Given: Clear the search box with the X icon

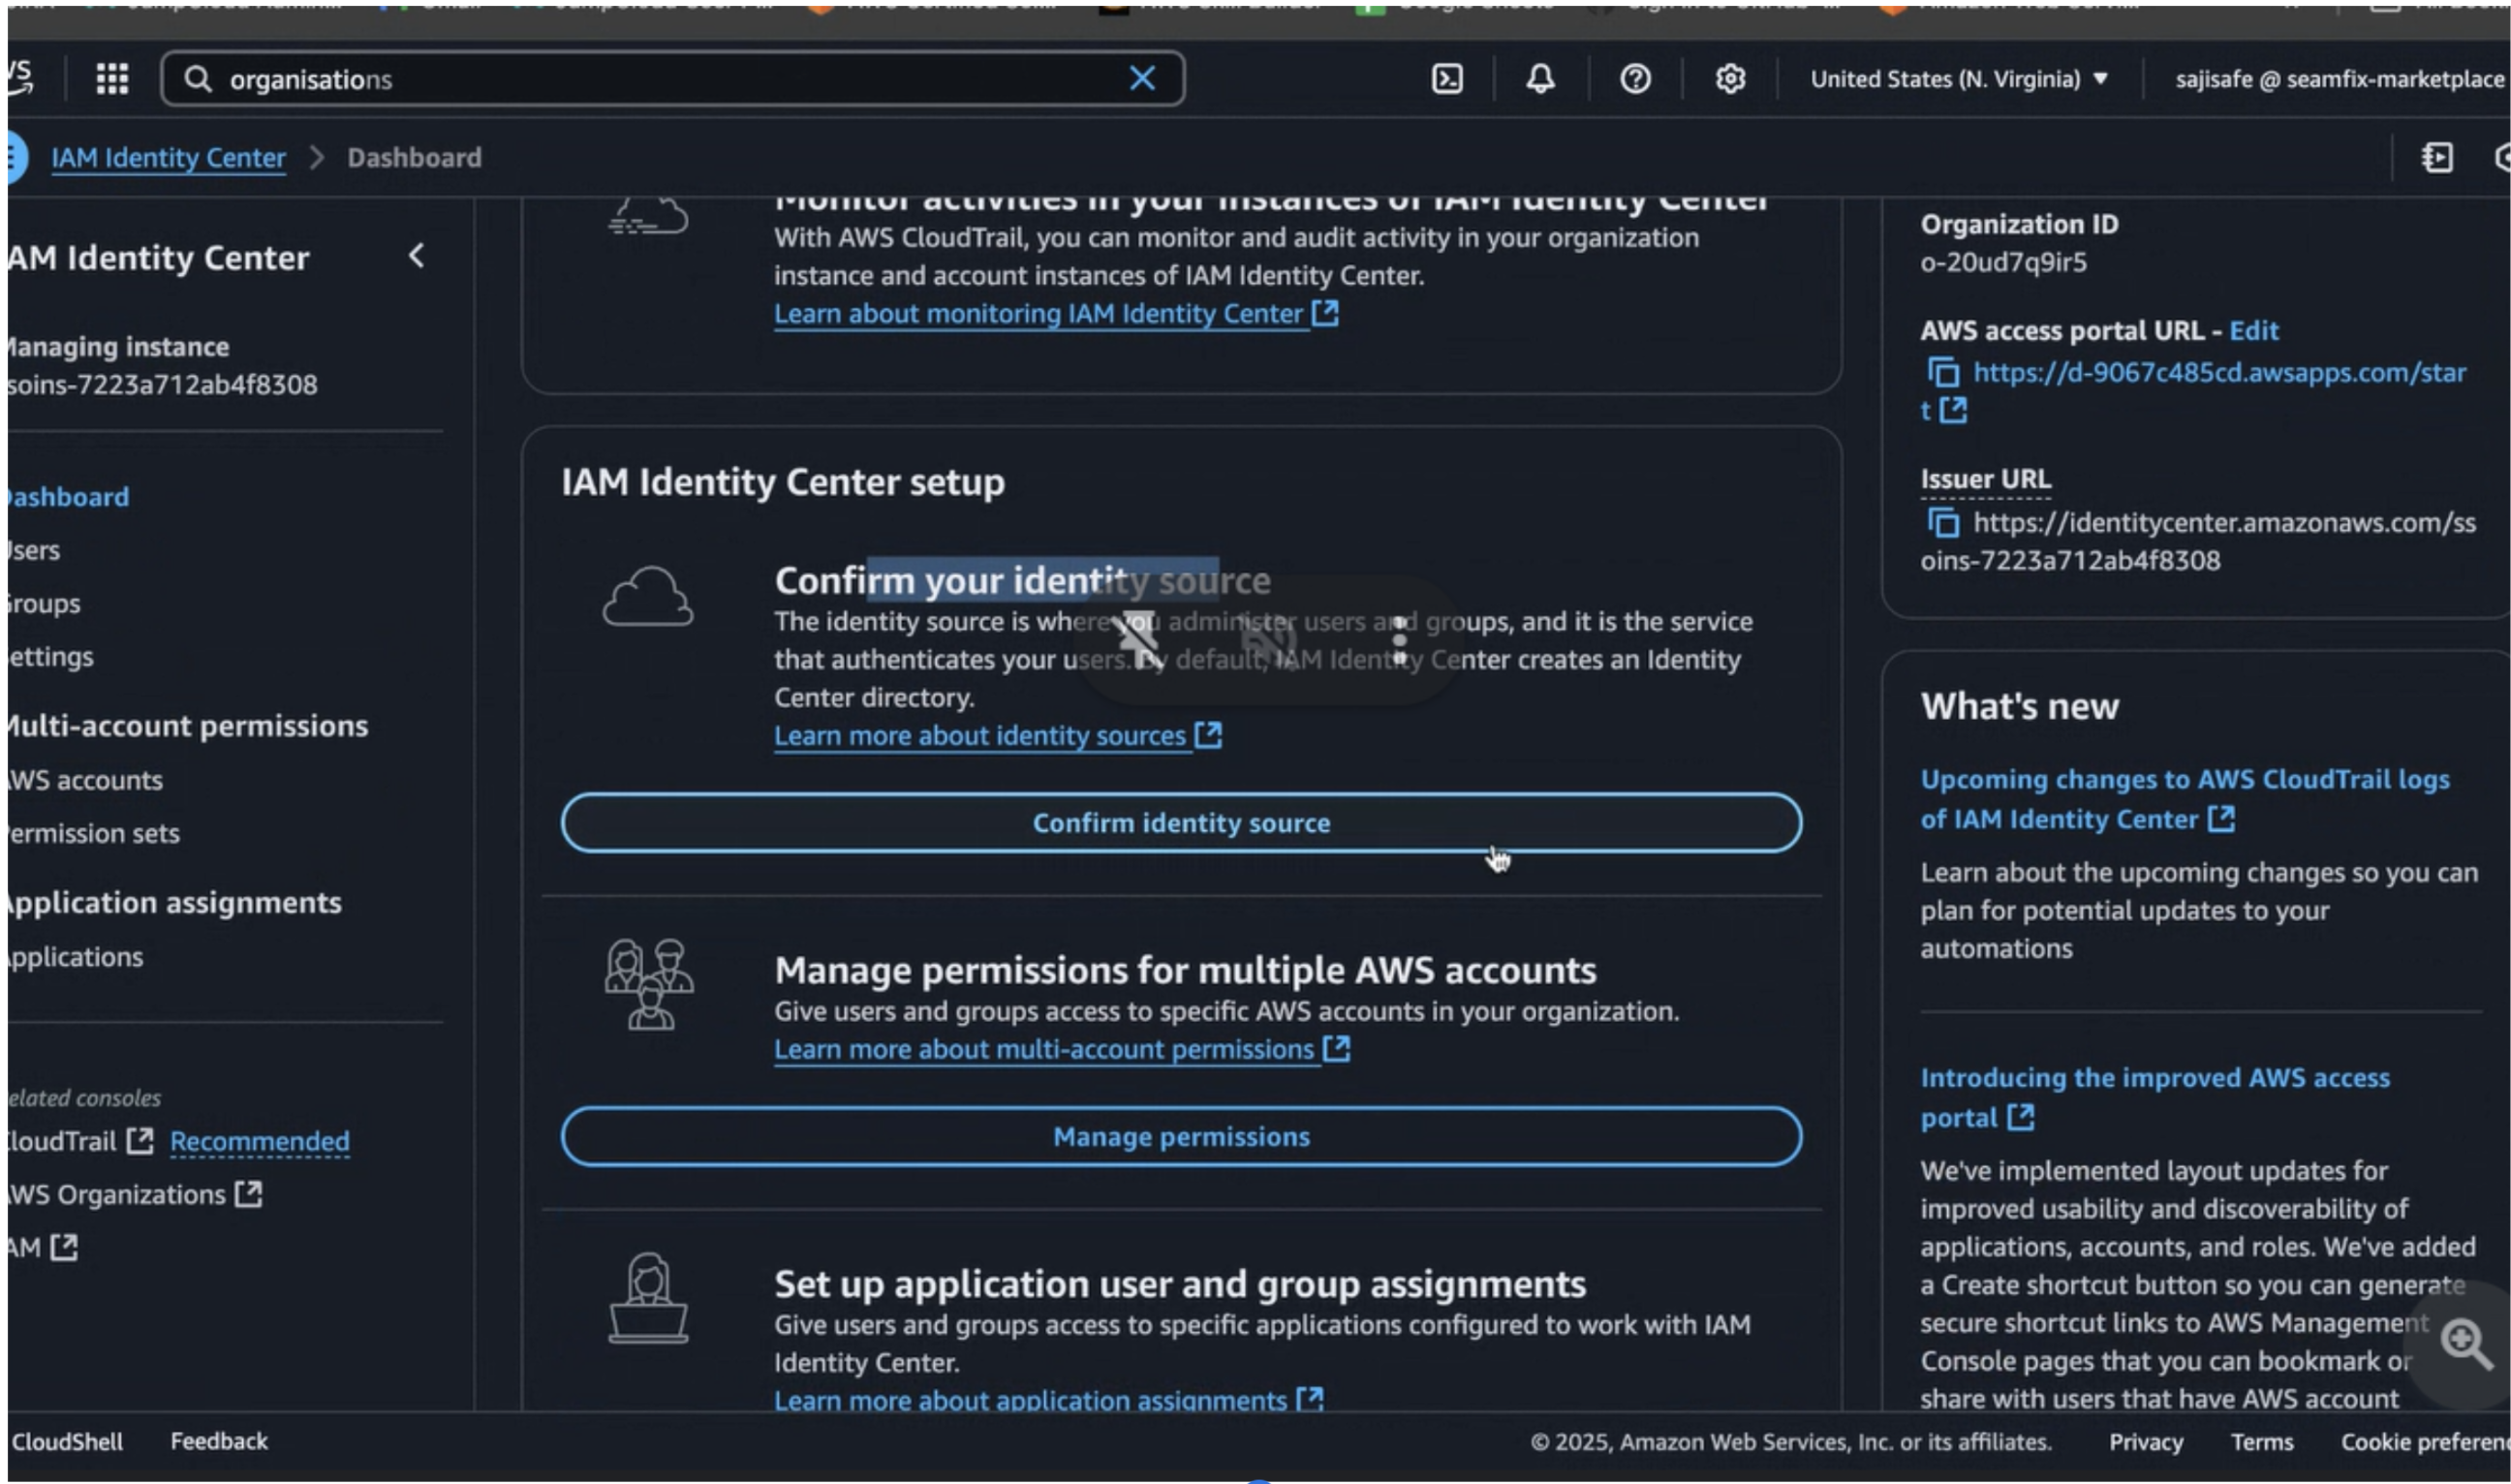Looking at the screenshot, I should pos(1141,78).
